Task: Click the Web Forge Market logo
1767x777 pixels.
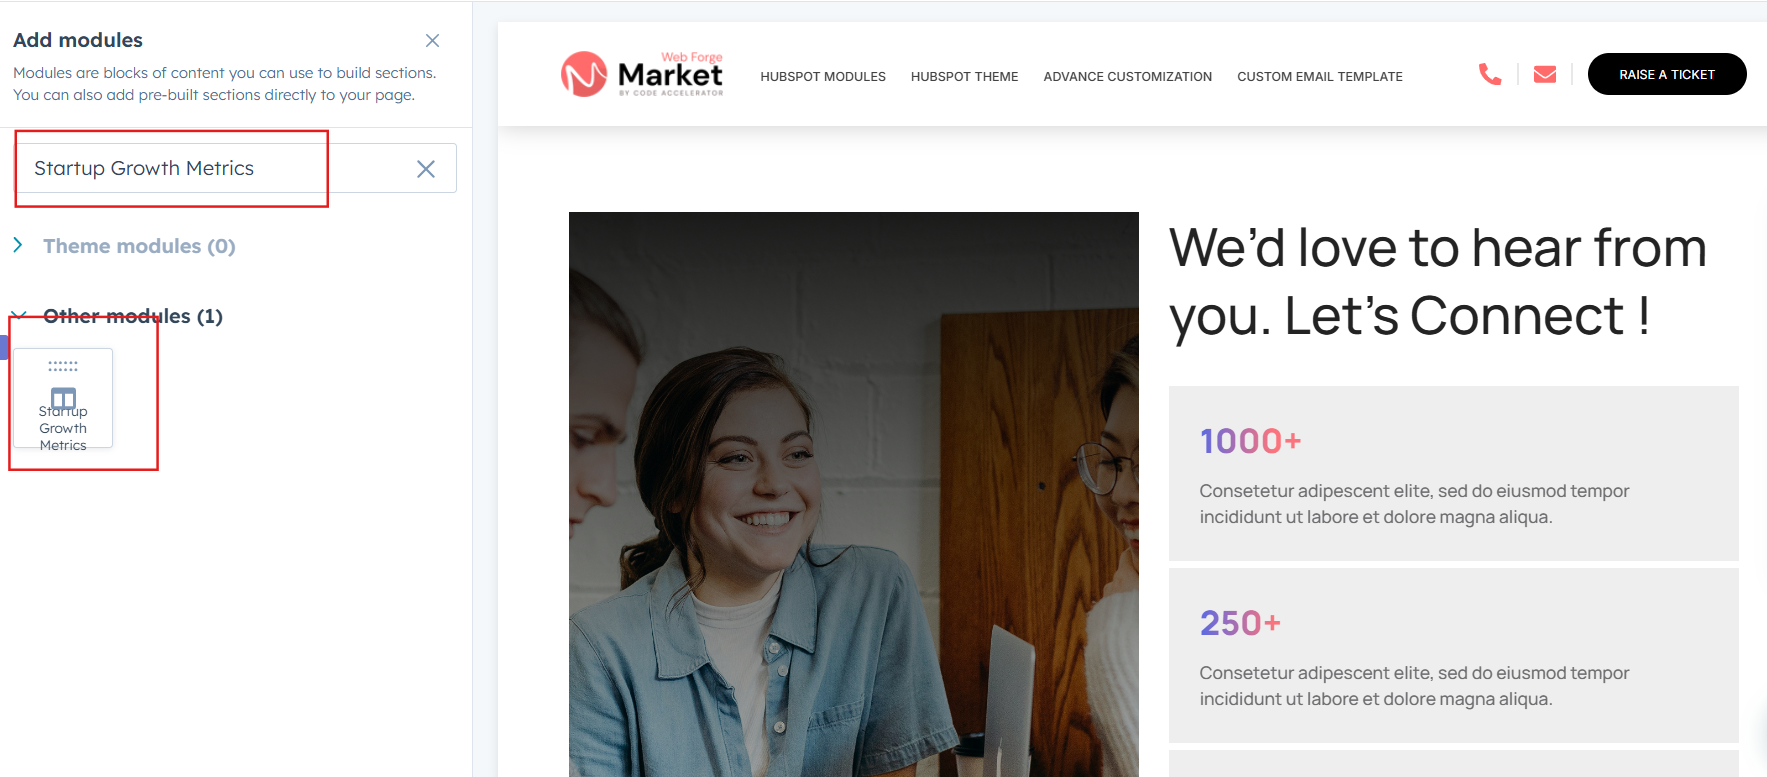Action: point(642,74)
